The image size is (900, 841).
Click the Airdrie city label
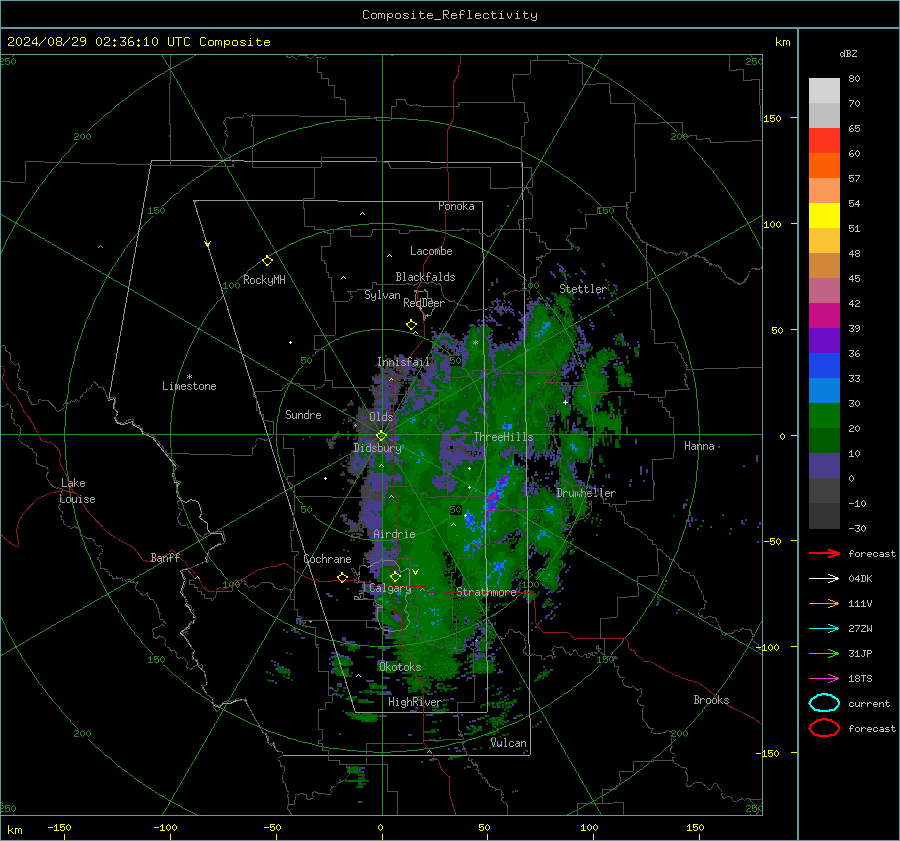click(x=394, y=534)
